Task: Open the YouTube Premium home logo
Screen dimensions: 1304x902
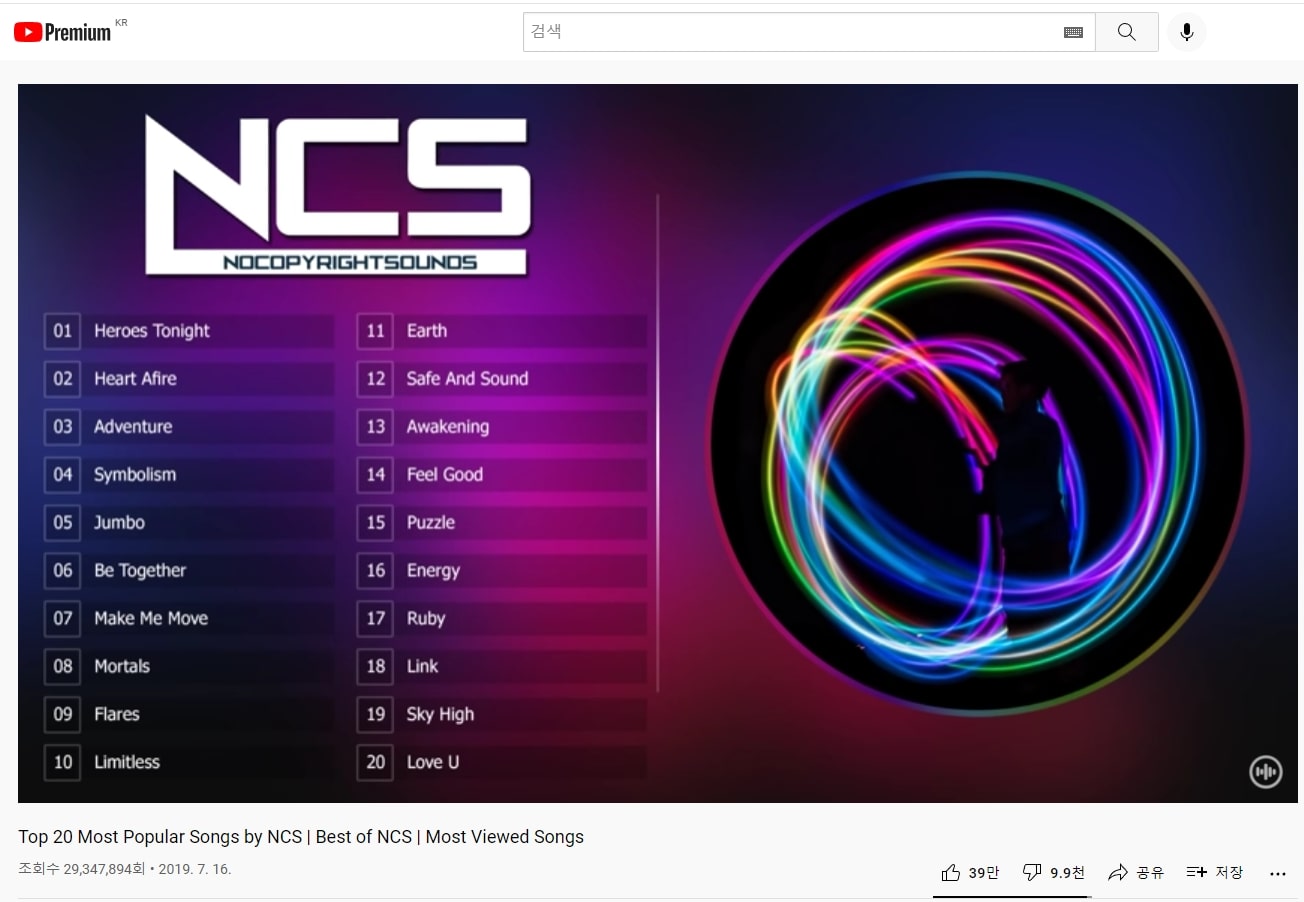Action: point(62,32)
